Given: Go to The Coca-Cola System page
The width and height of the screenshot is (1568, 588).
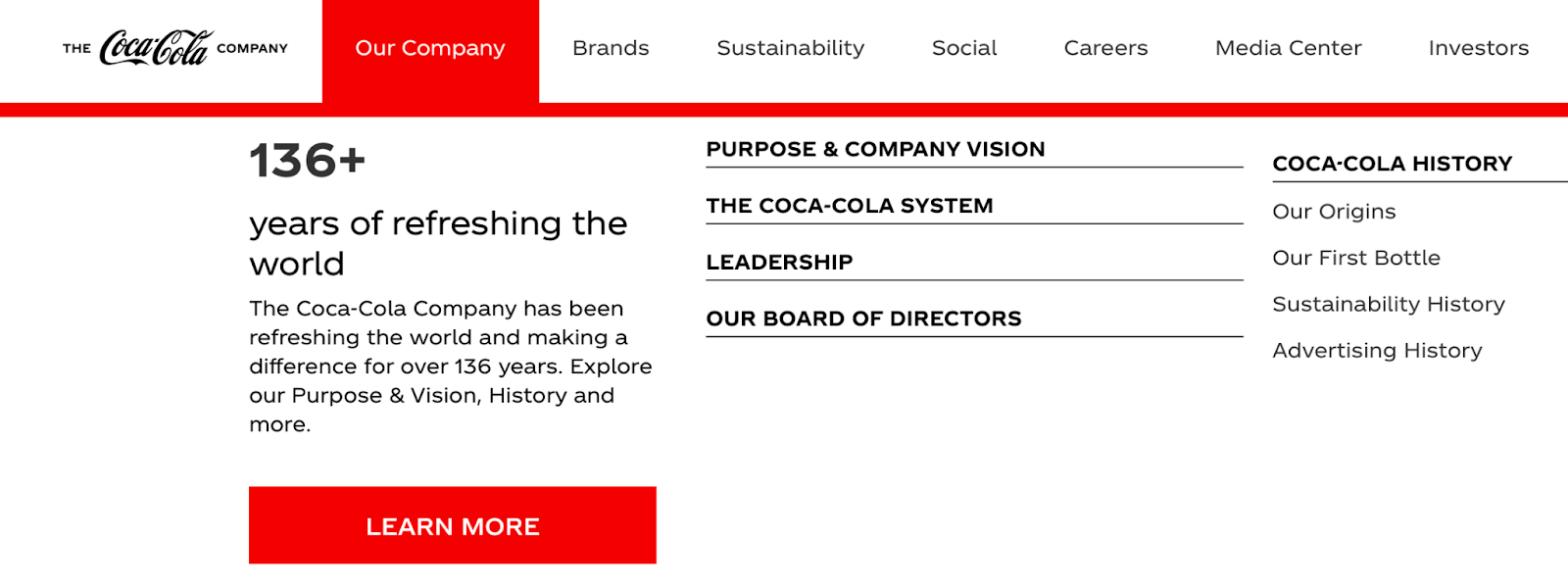Looking at the screenshot, I should 849,206.
